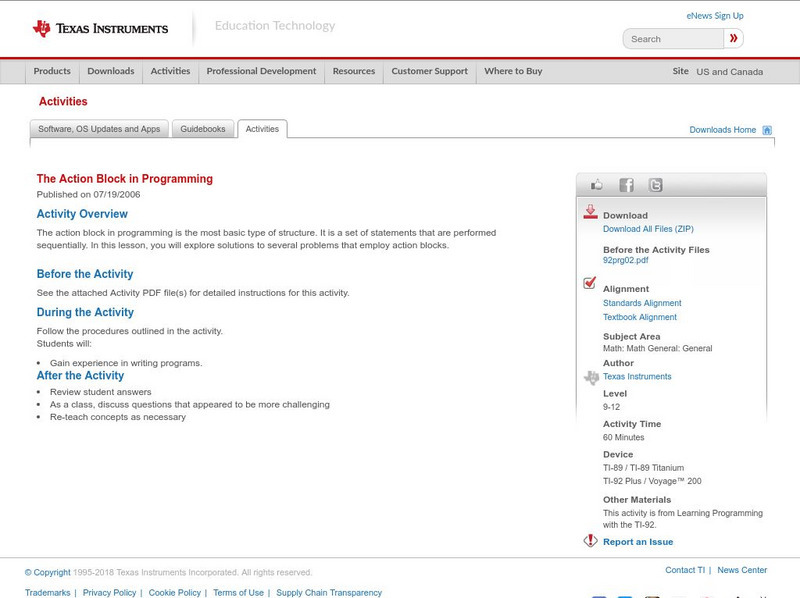Click the After the Activity heading
Image resolution: width=800 pixels, height=598 pixels.
tap(80, 376)
